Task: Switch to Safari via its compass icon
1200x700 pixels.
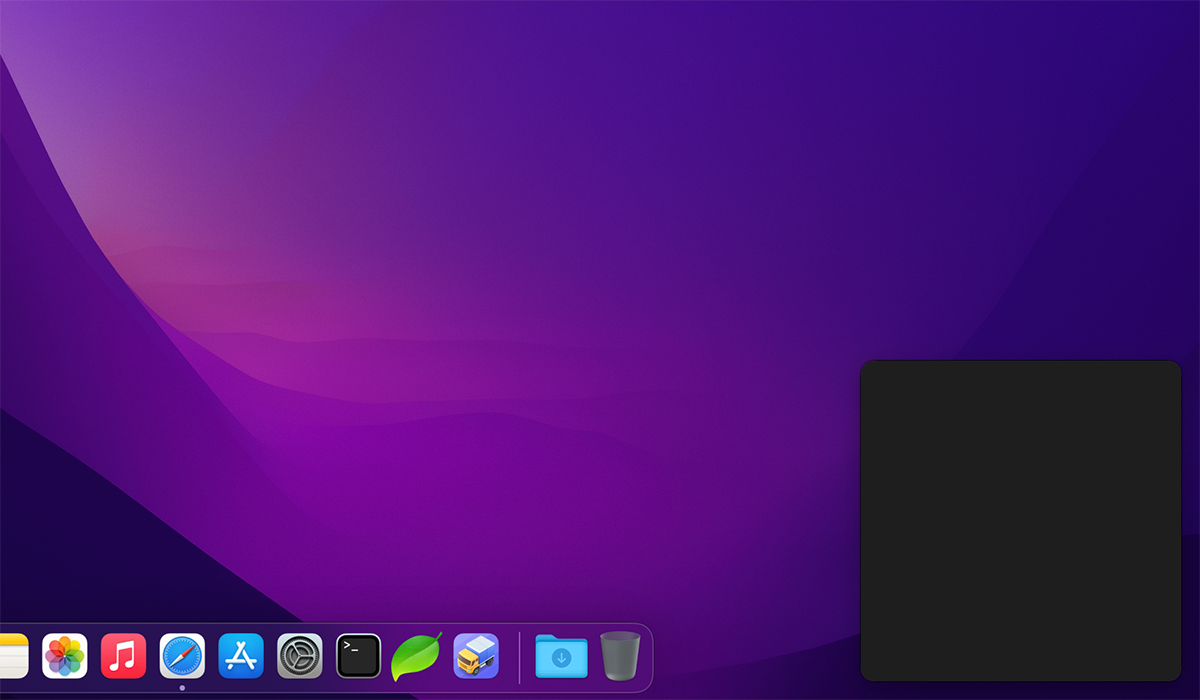Action: click(182, 657)
